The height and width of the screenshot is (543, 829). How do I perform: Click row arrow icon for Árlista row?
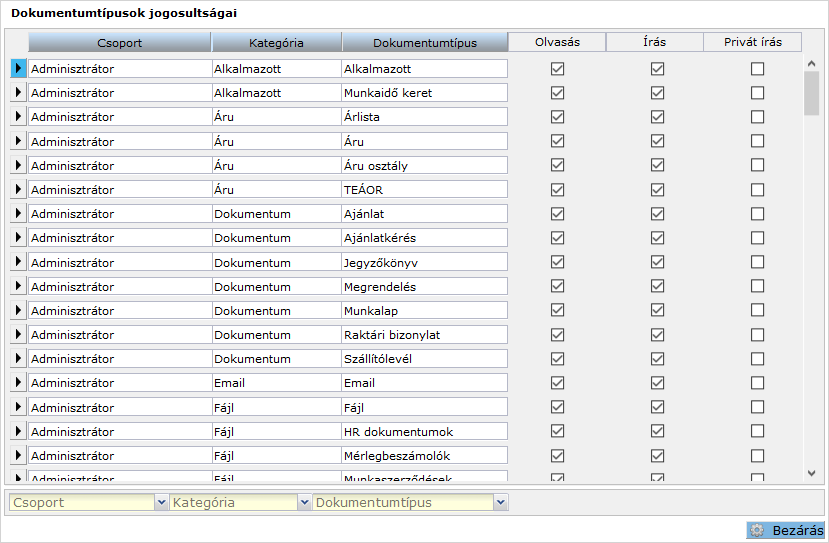click(18, 117)
